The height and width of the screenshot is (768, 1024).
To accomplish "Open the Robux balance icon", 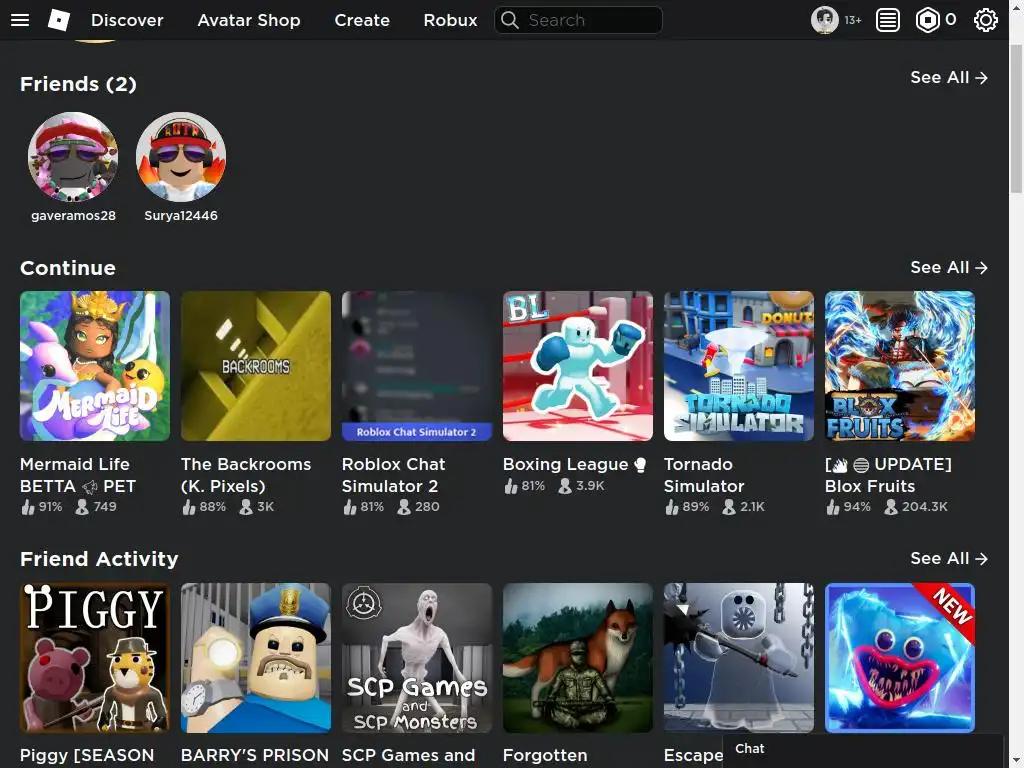I will 927,20.
